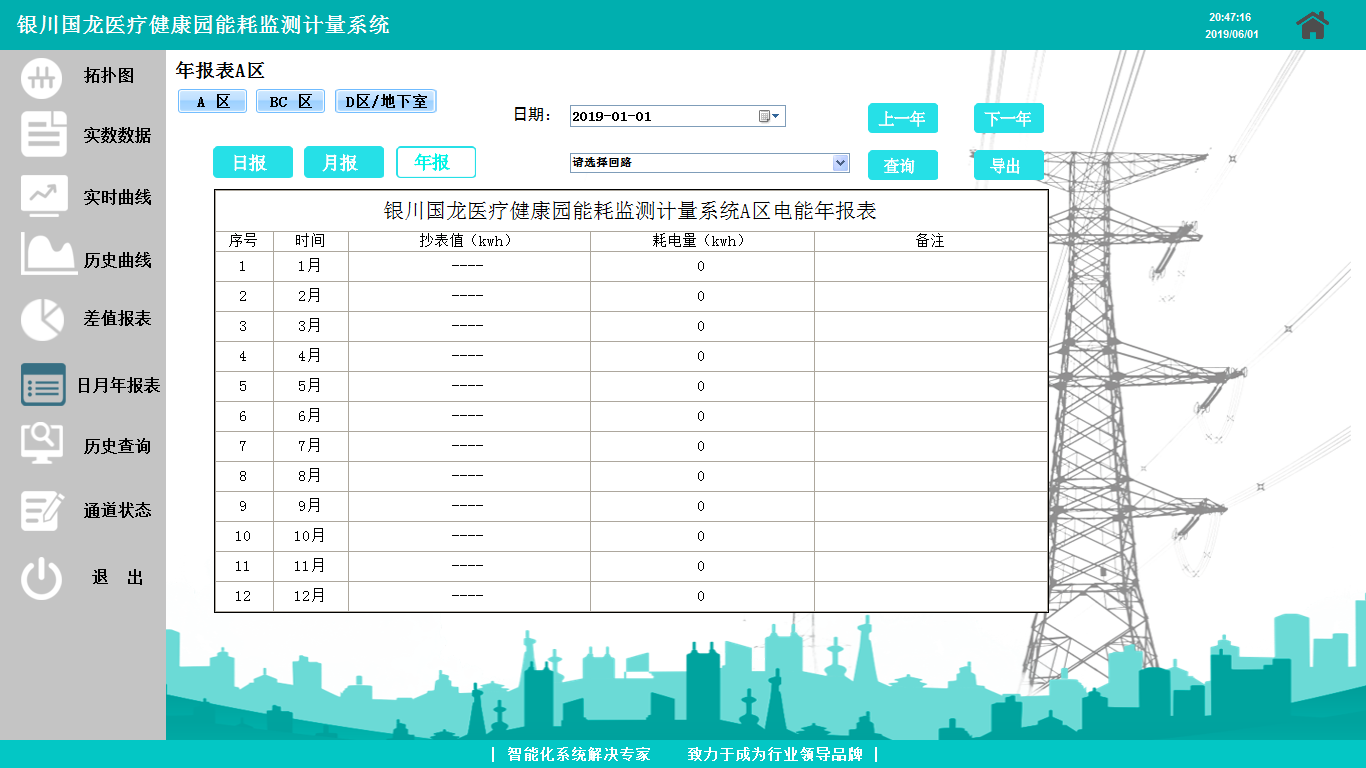
Task: Expand the circuit selection (请选择回路) dropdown
Action: [840, 163]
